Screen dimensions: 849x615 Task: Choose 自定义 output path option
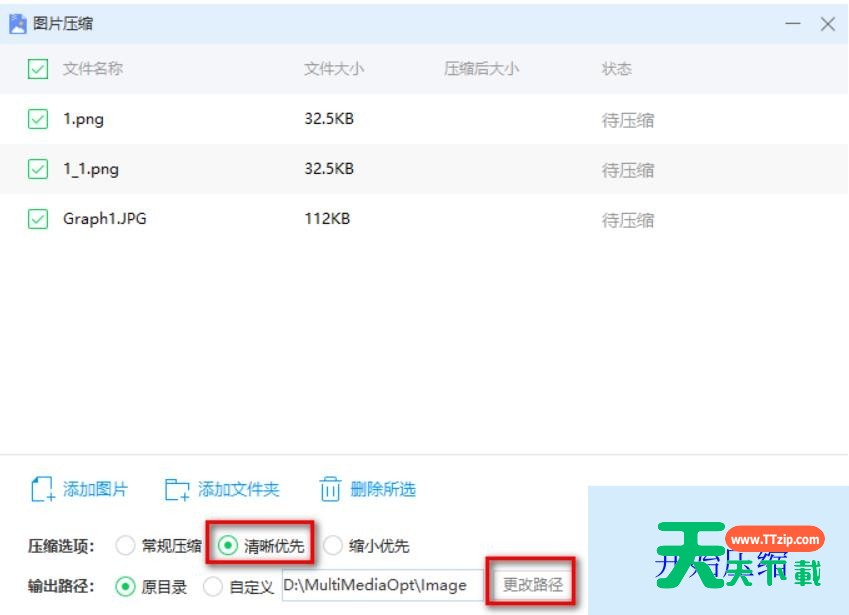pyautogui.click(x=213, y=586)
